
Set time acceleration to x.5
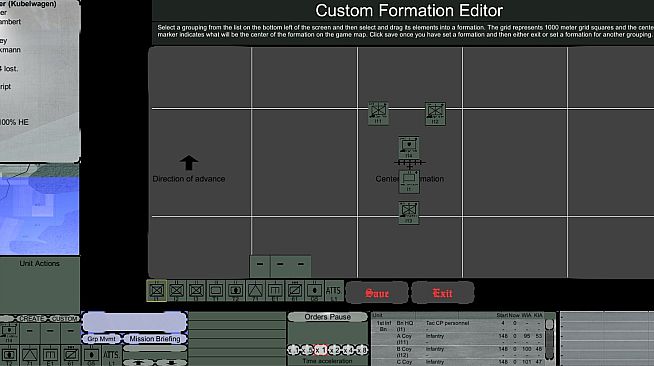(307, 350)
